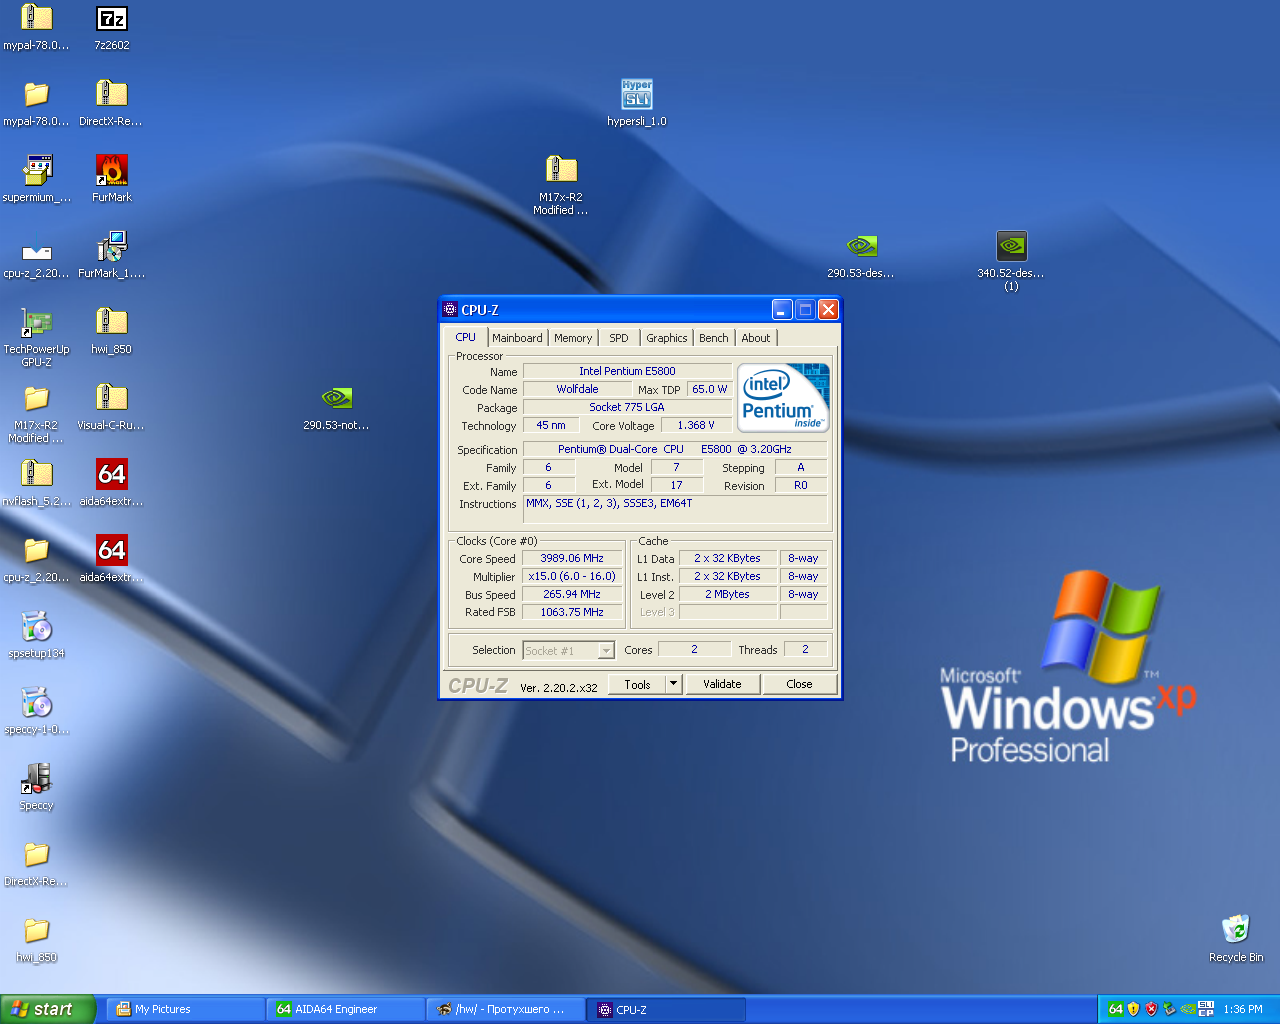Screen dimensions: 1280x1024
Task: Click the Safely Remove Hardware tray icon
Action: (x=1170, y=1009)
